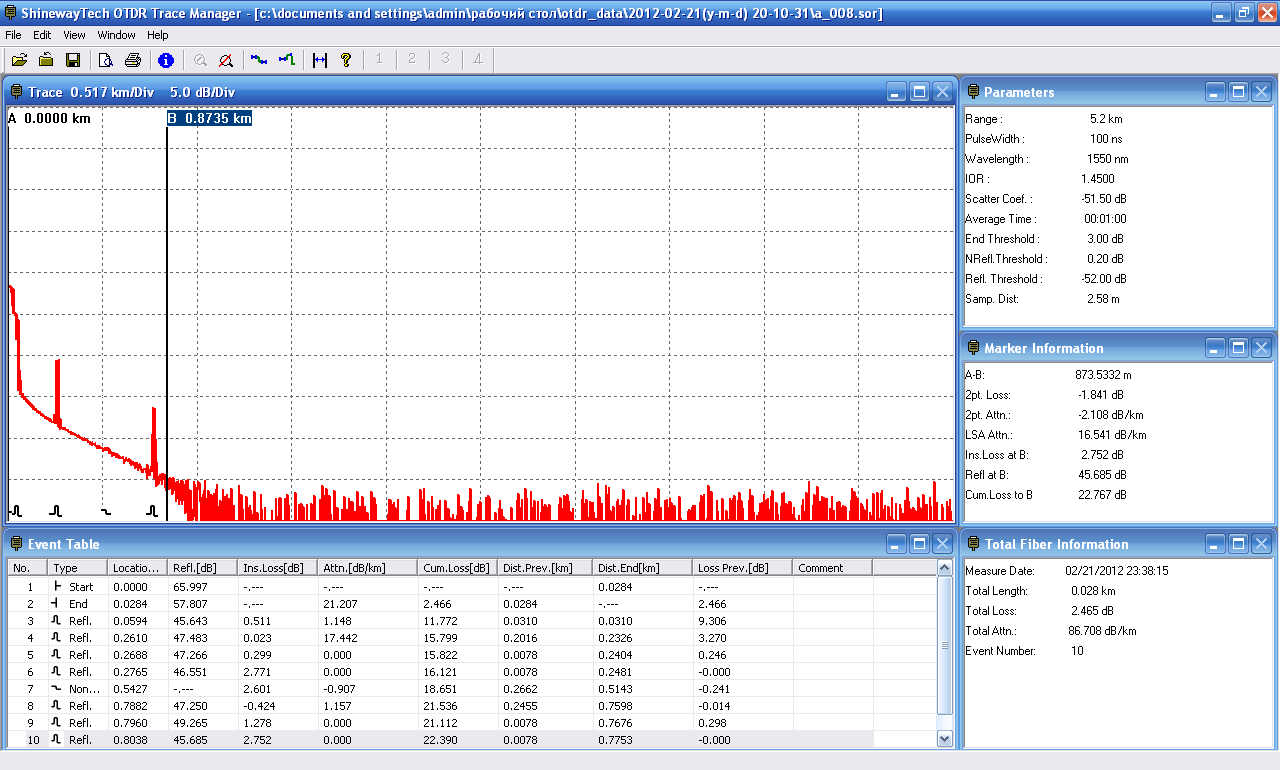Open the View menu

click(x=74, y=35)
